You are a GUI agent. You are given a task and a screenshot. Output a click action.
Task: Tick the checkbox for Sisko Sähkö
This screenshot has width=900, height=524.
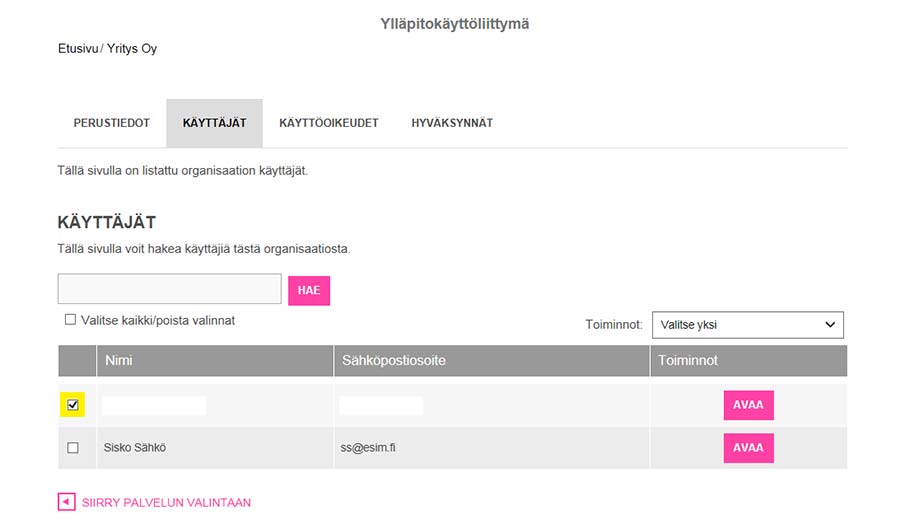coord(73,448)
